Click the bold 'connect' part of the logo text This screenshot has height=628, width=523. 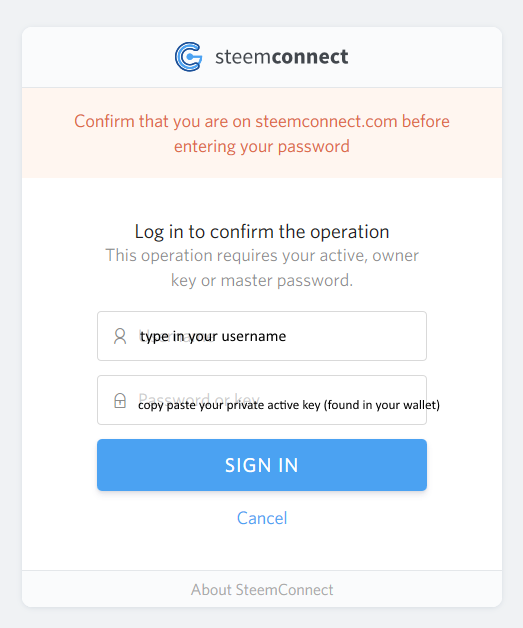coord(310,56)
